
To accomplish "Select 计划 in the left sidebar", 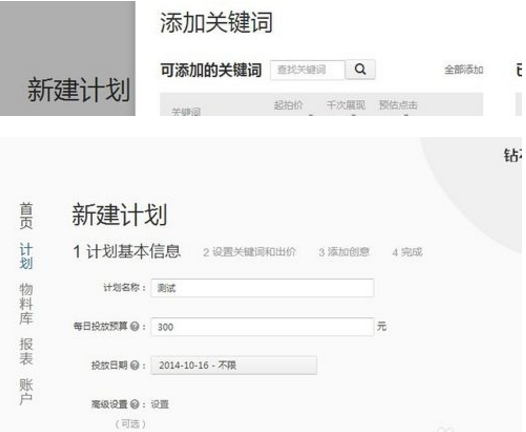I will (x=26, y=256).
